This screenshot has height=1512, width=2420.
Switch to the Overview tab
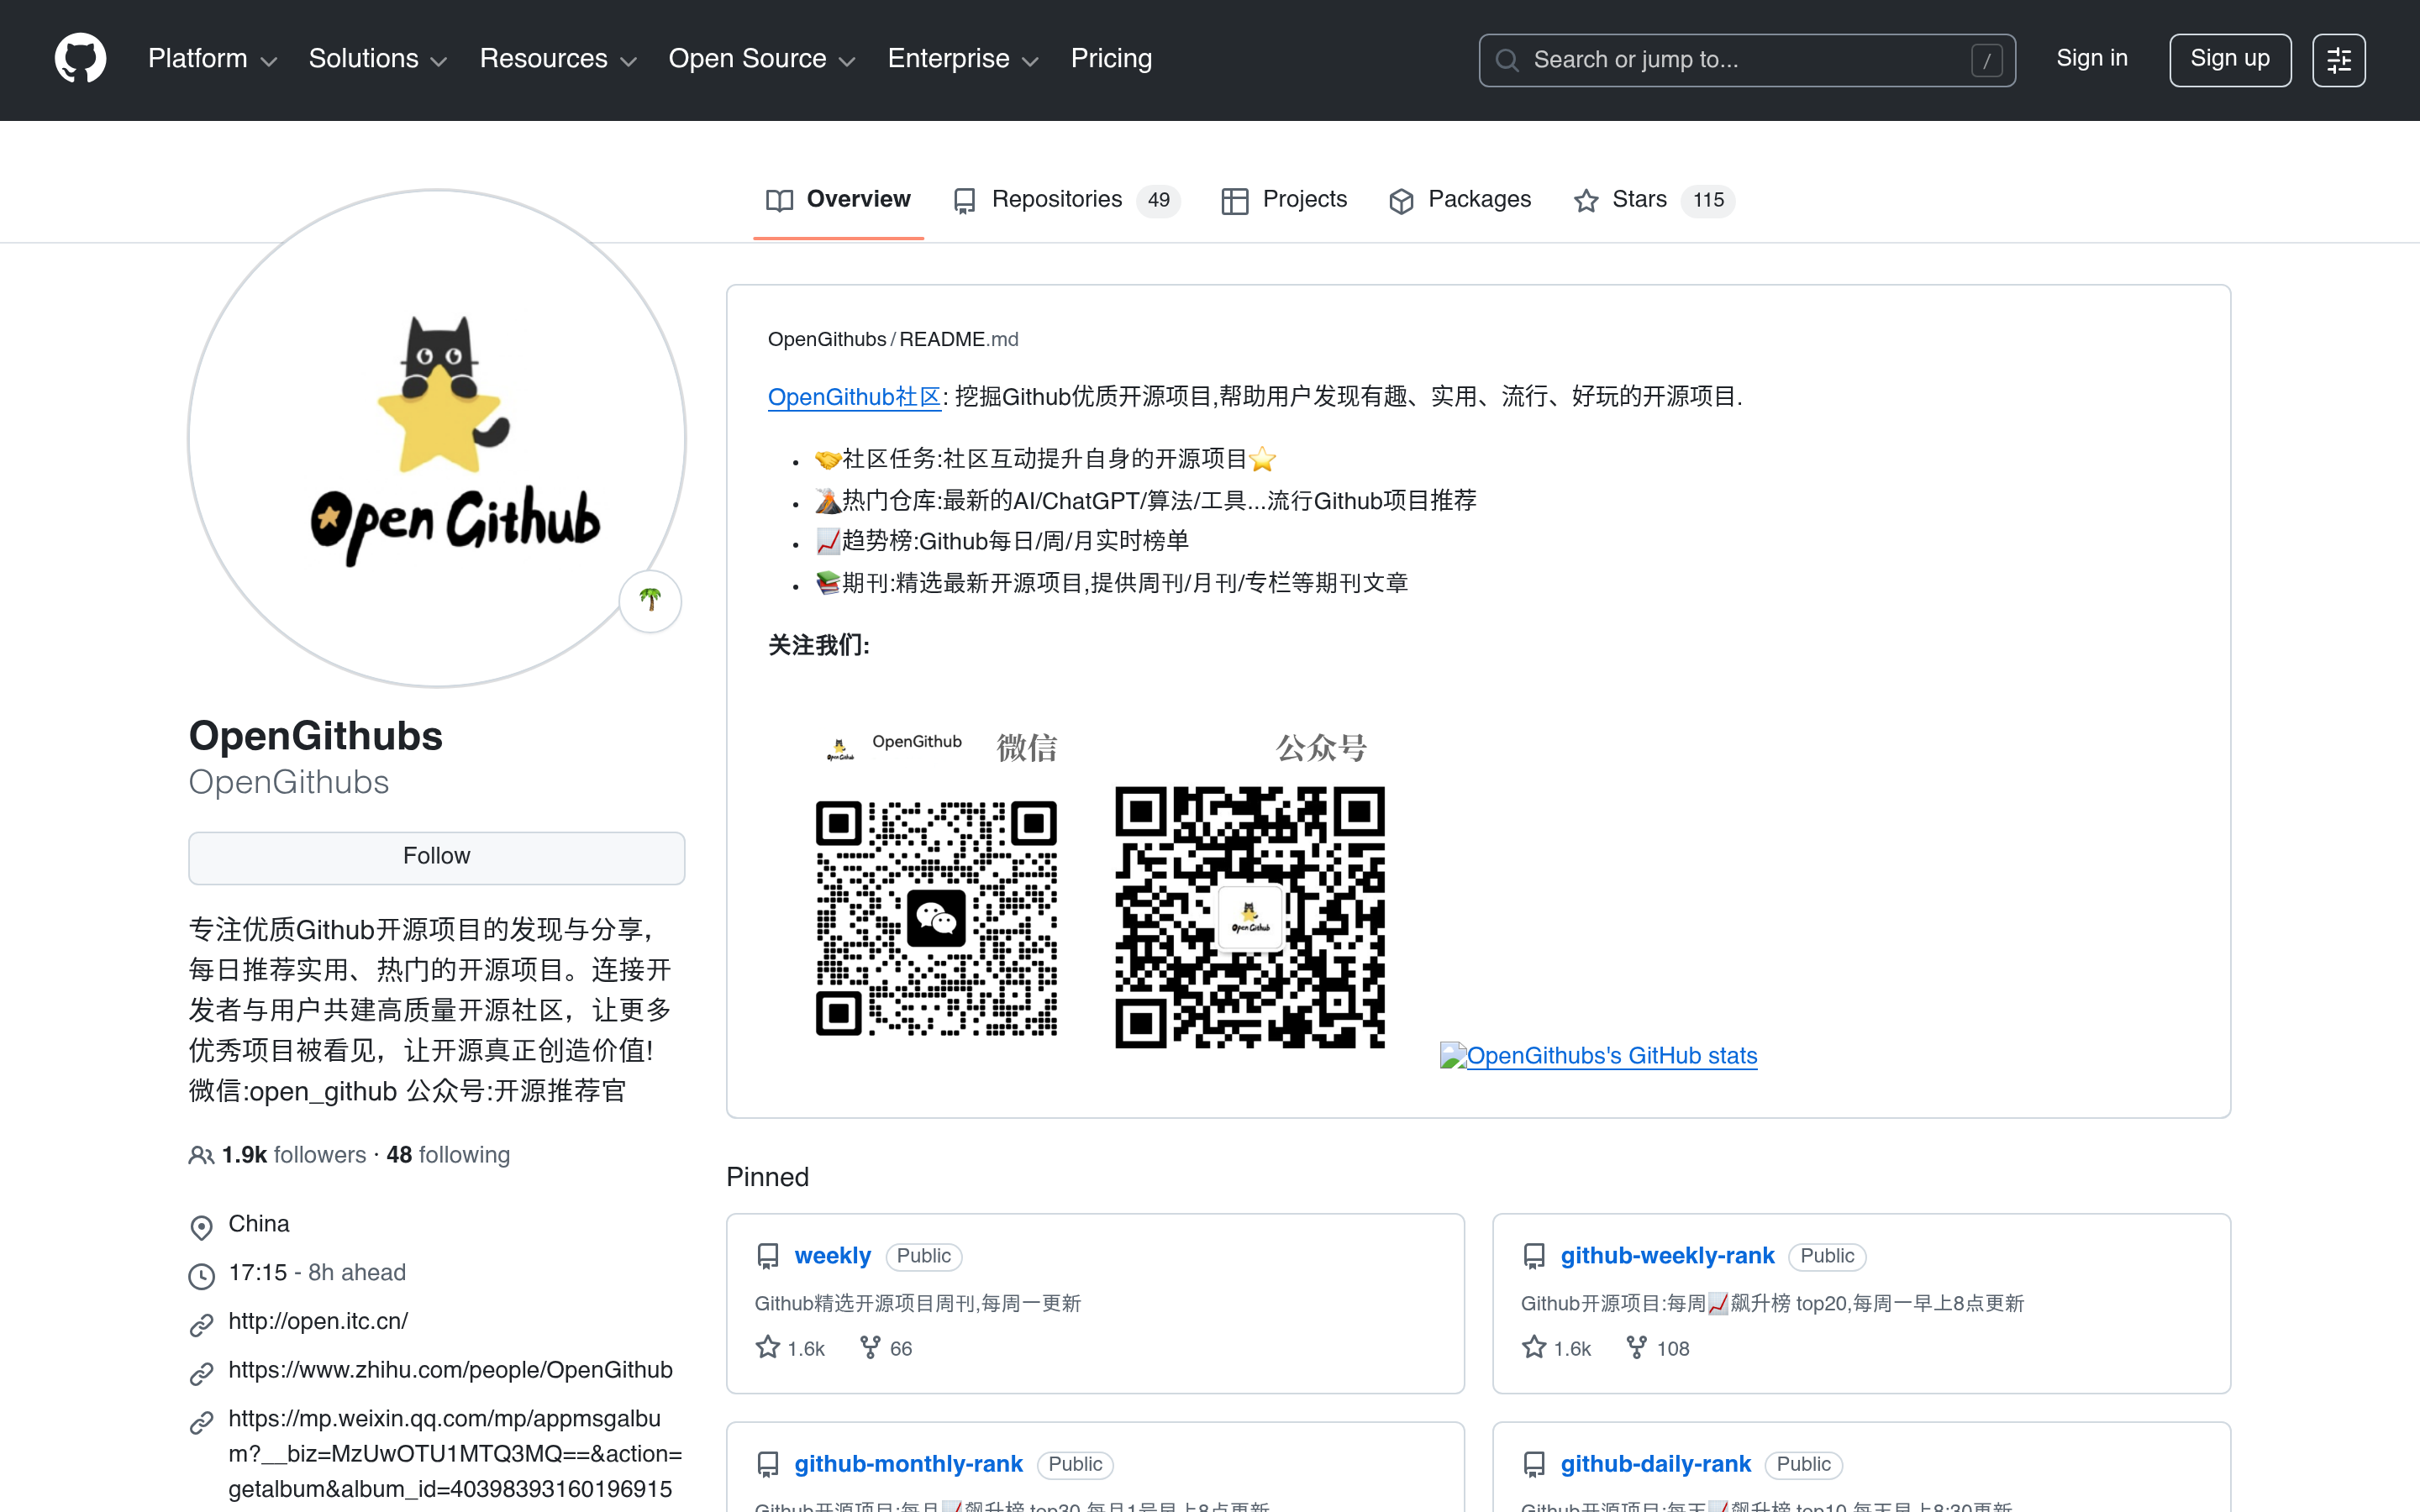point(838,200)
